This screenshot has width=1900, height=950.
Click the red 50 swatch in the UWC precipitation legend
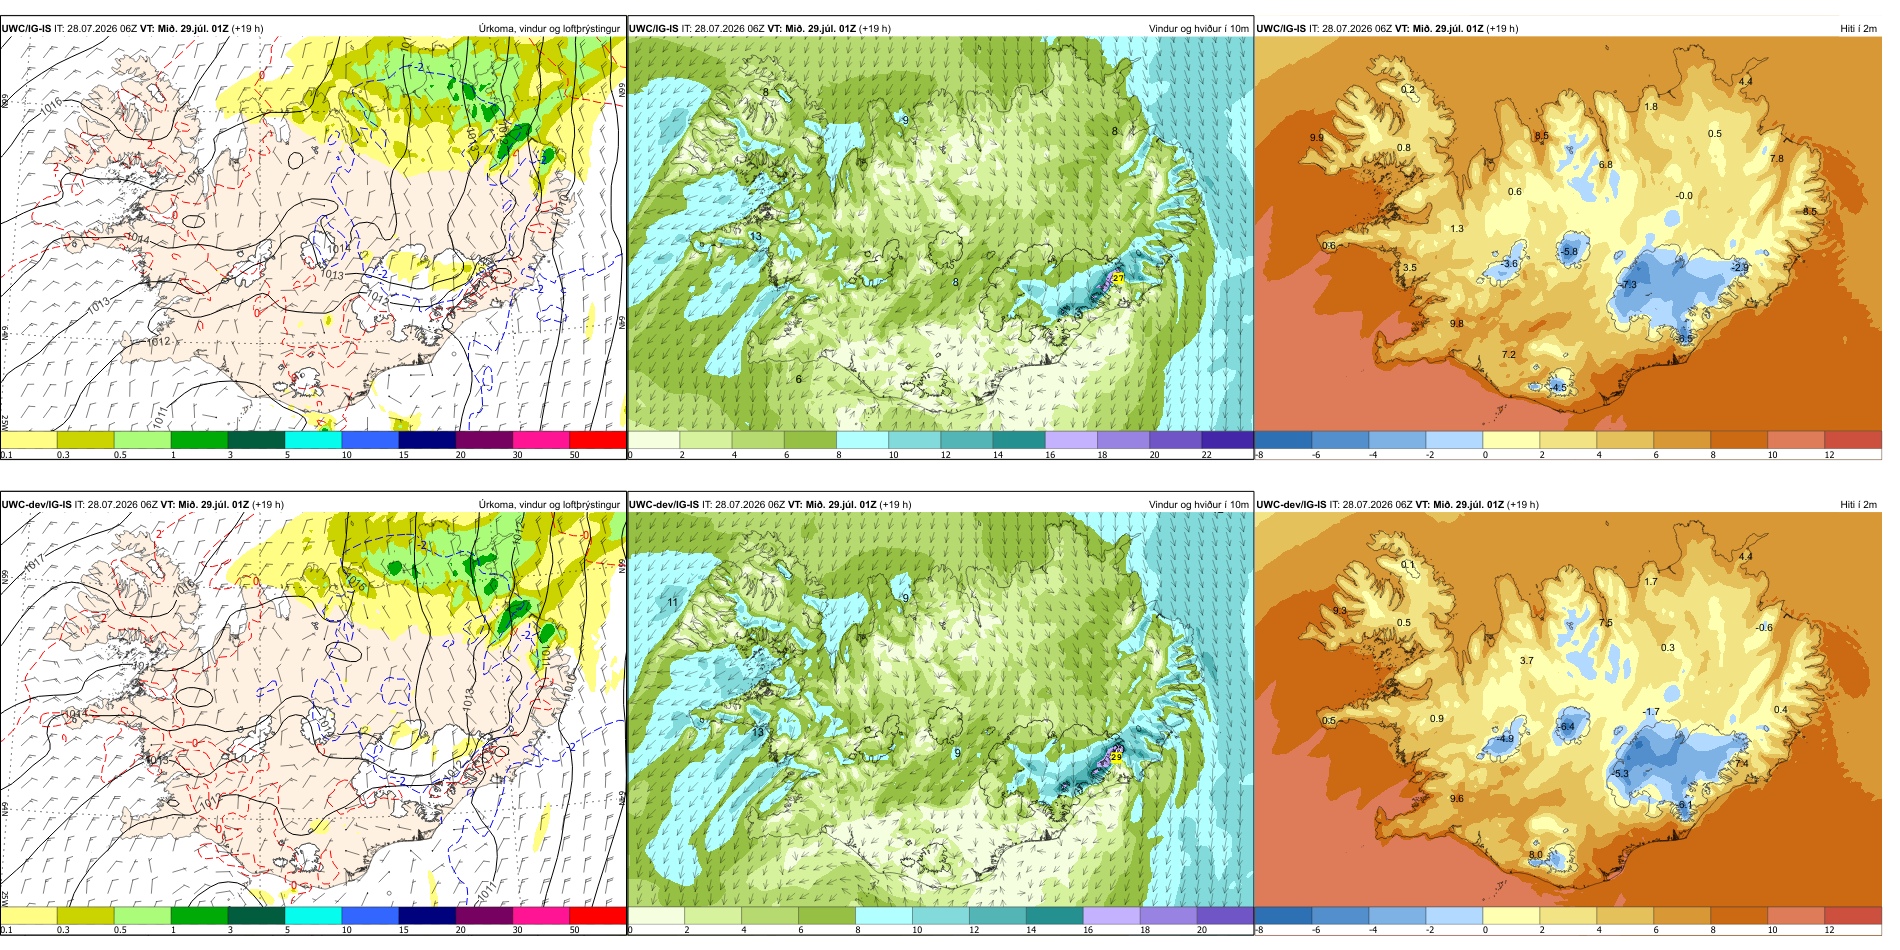pyautogui.click(x=598, y=439)
